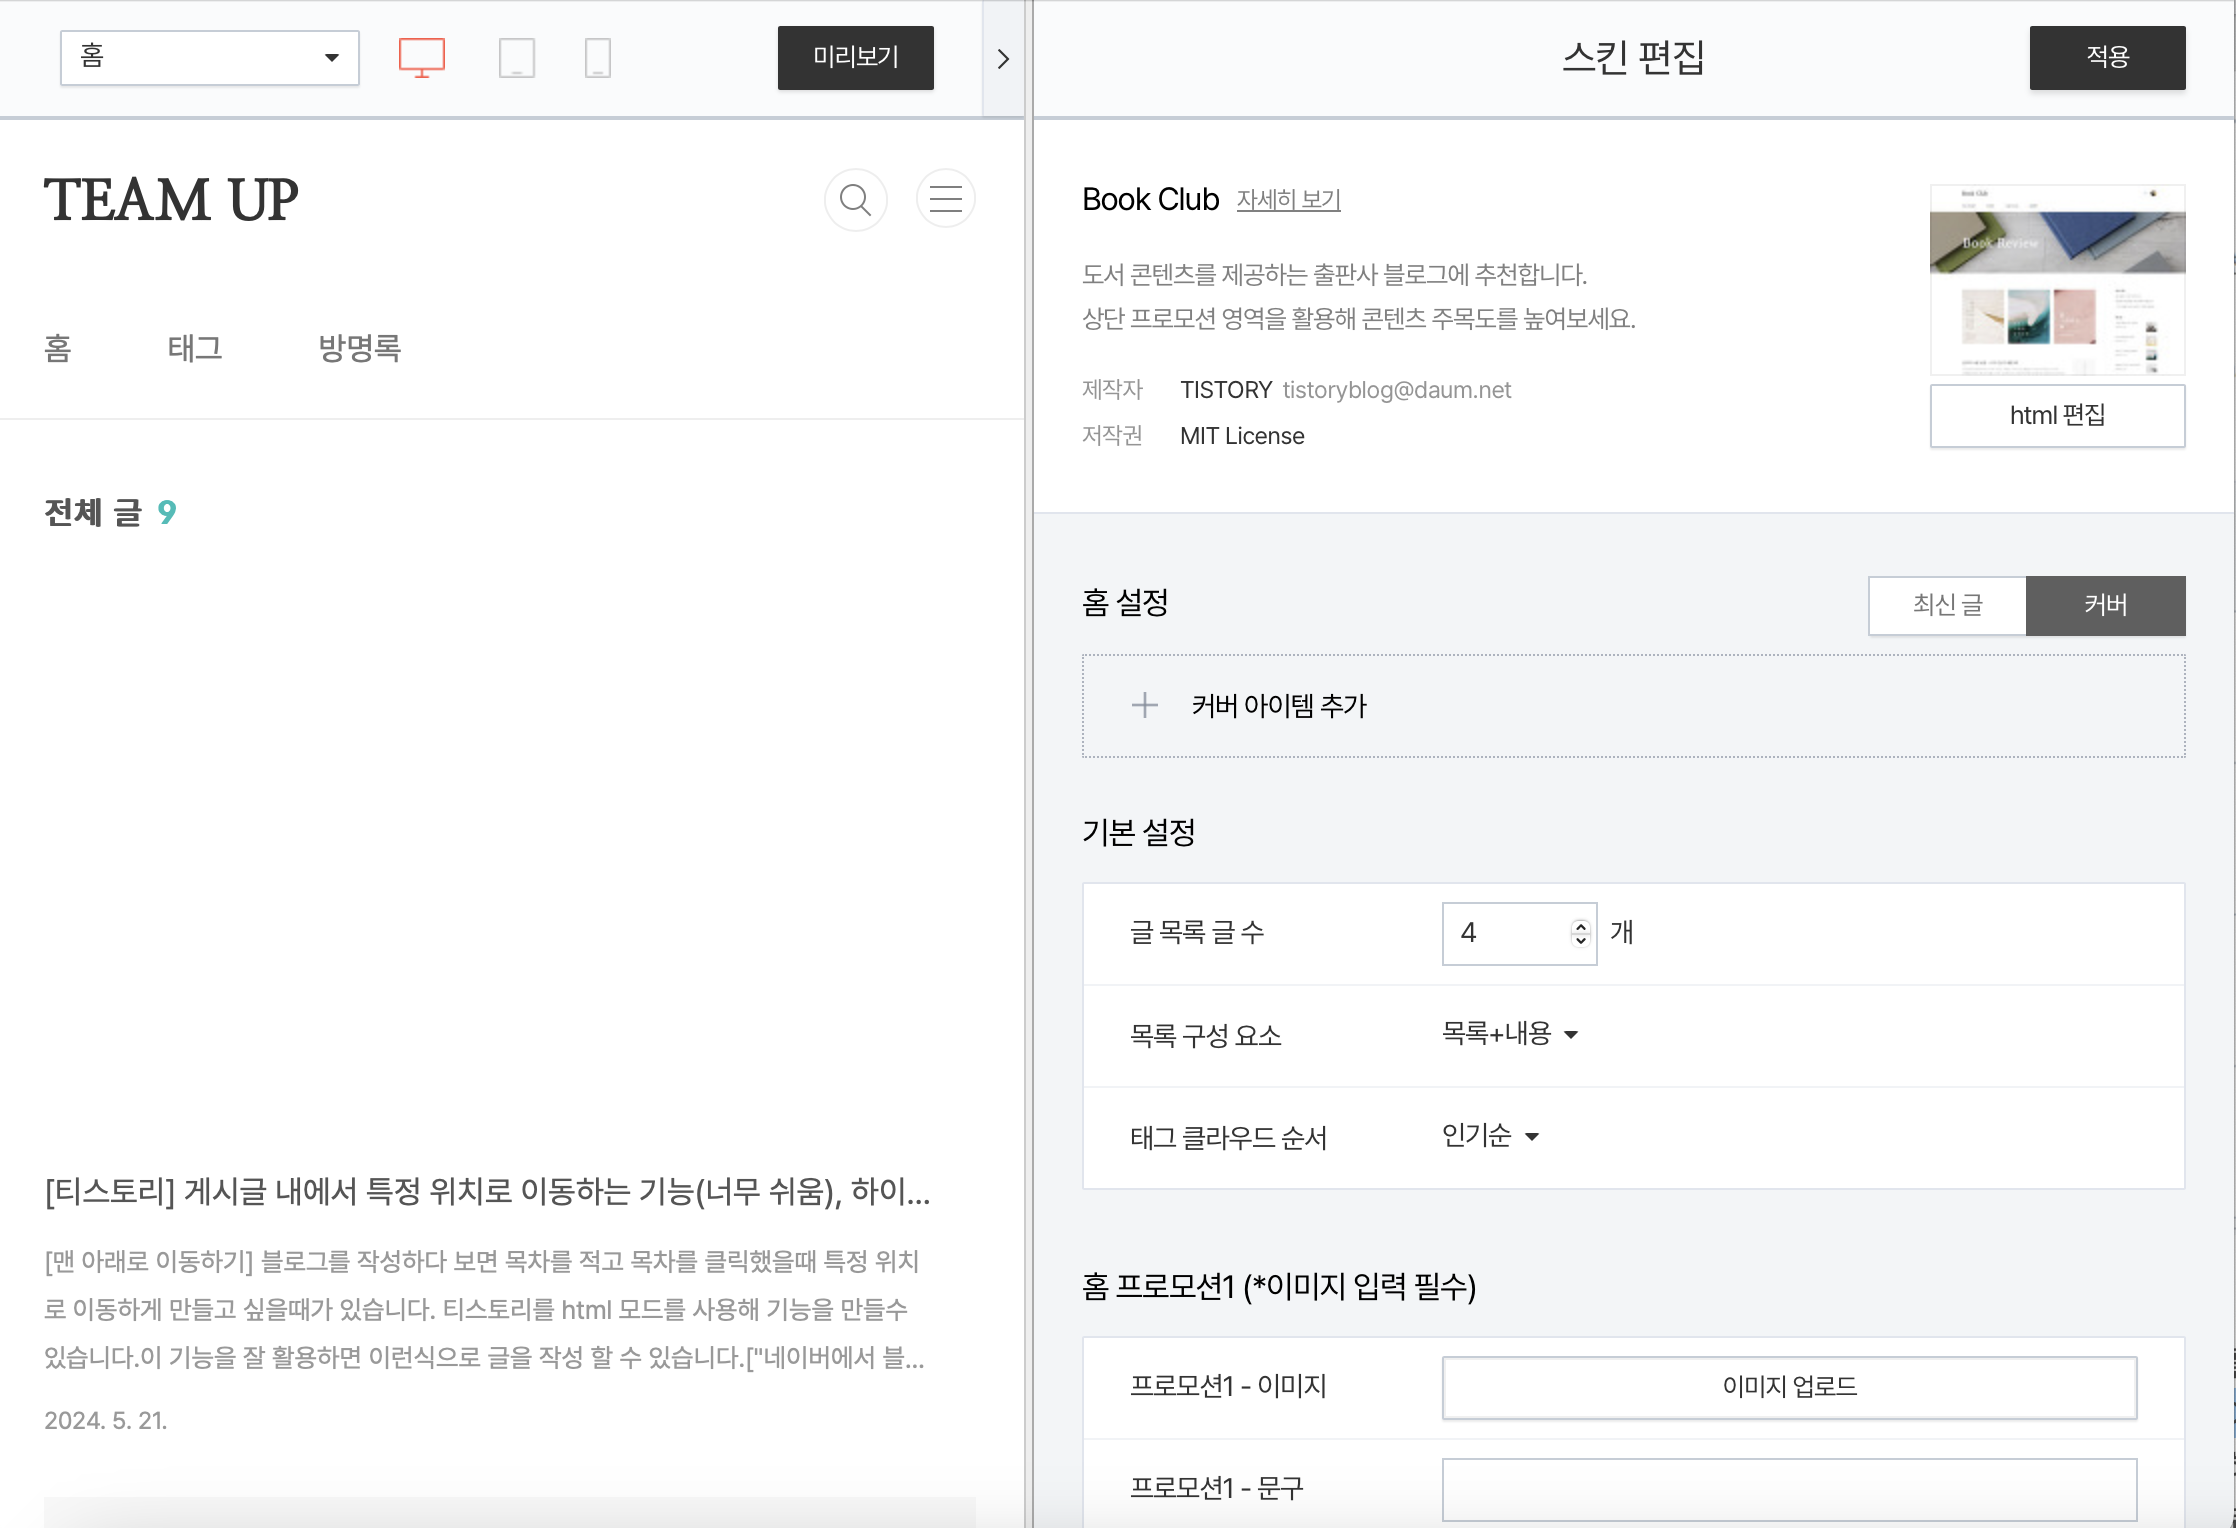Open 자세히 보기 skin details link
Viewport: 2236px width, 1528px height.
1288,200
